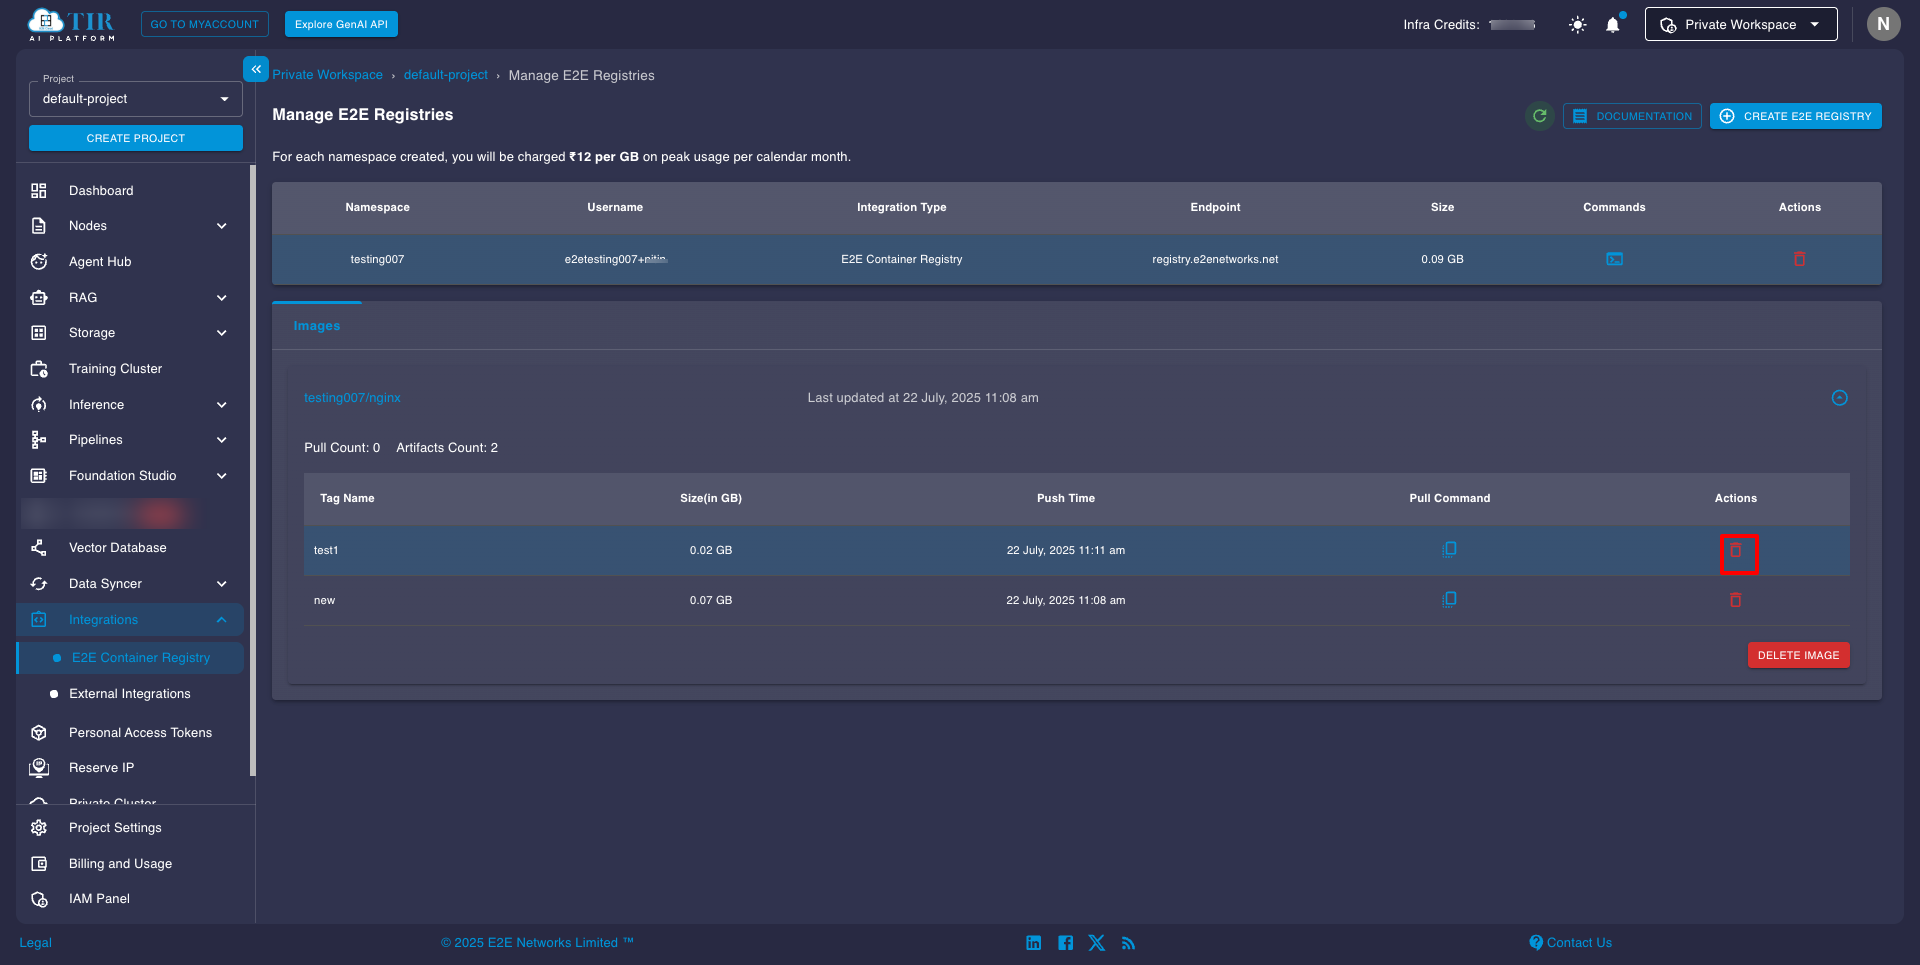Toggle the light/dark theme

tap(1576, 24)
